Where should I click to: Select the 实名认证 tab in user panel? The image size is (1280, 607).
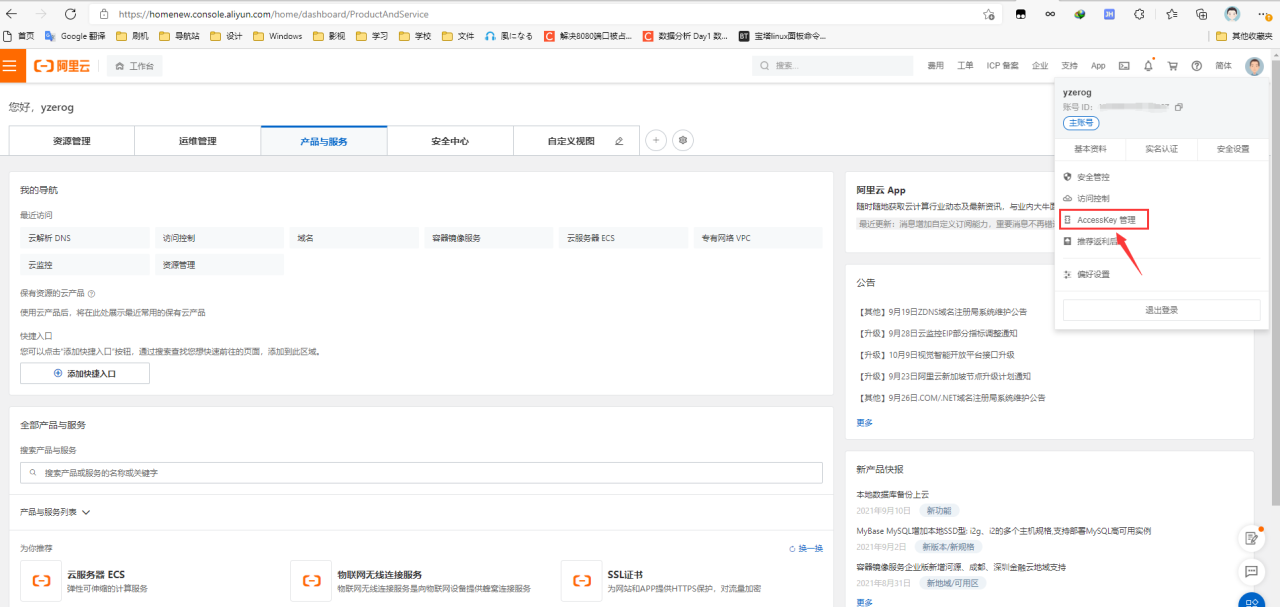(x=1162, y=148)
